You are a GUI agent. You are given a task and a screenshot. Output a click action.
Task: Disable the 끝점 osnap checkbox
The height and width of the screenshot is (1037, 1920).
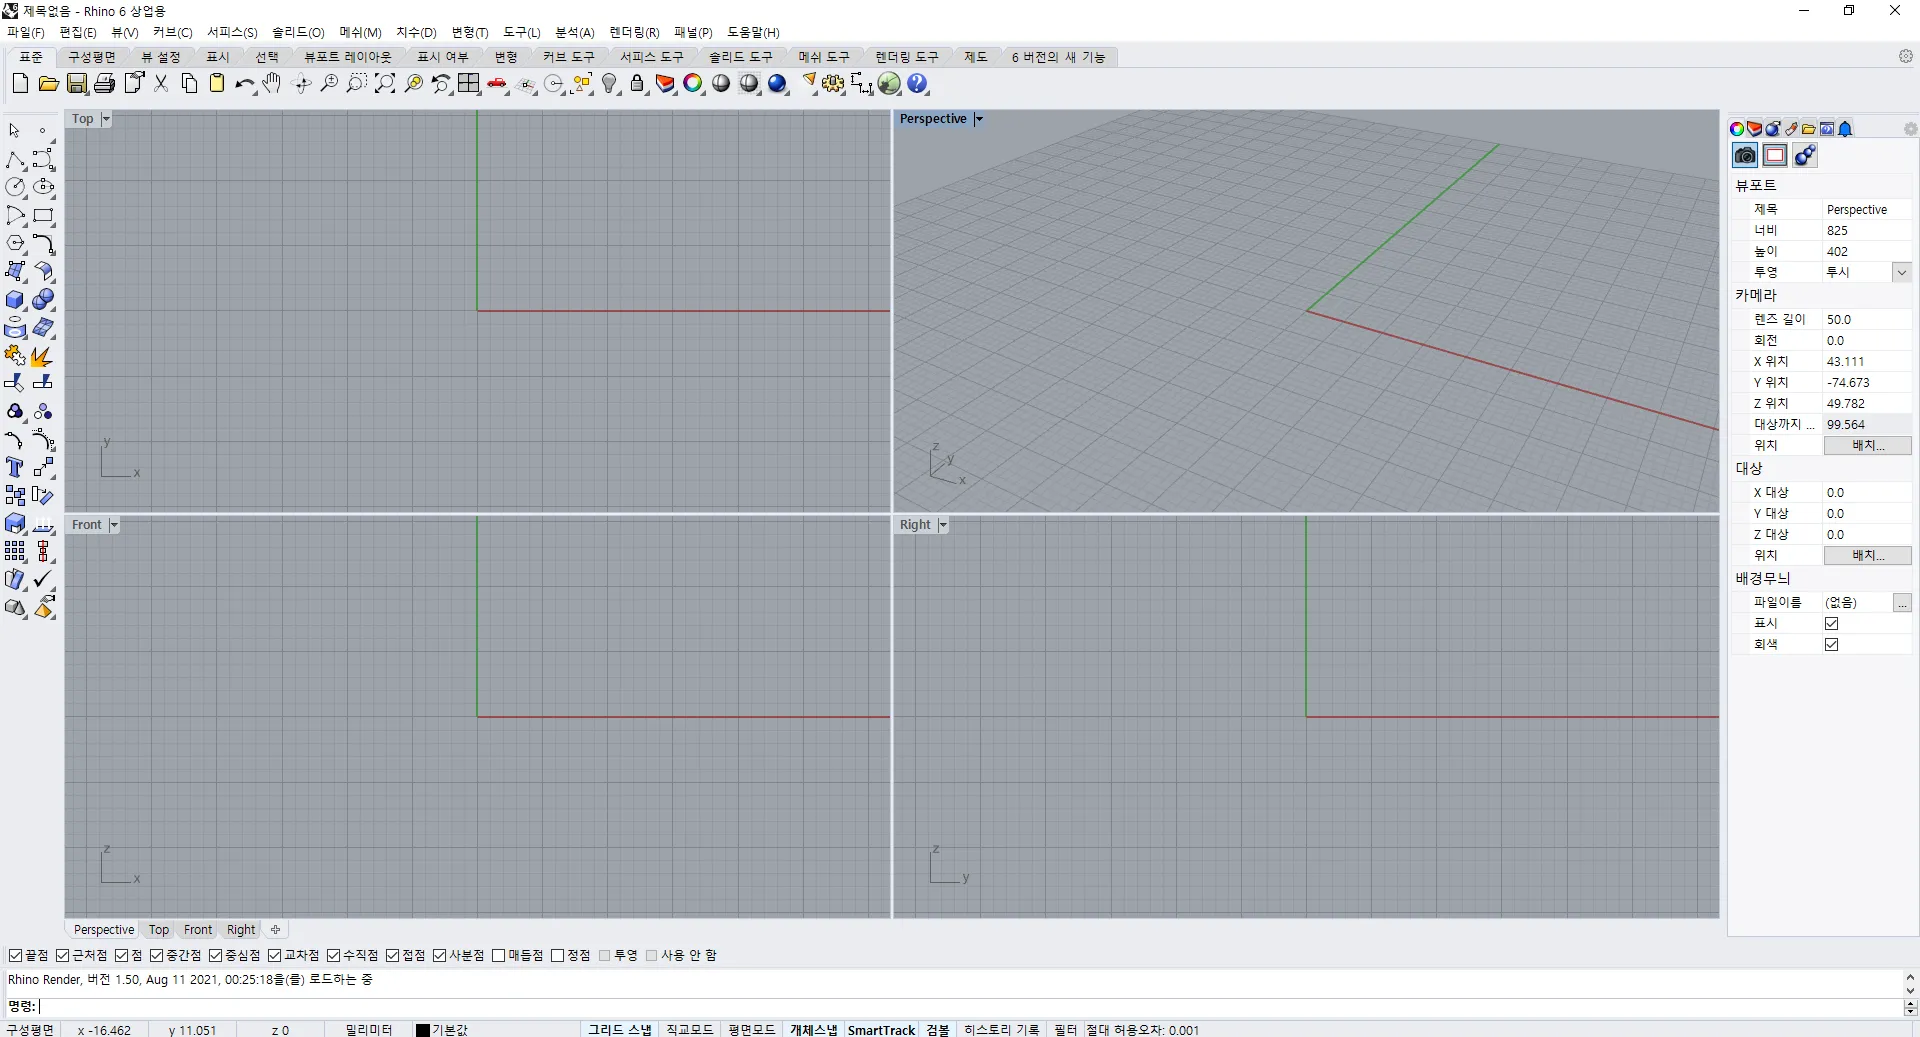pyautogui.click(x=15, y=956)
